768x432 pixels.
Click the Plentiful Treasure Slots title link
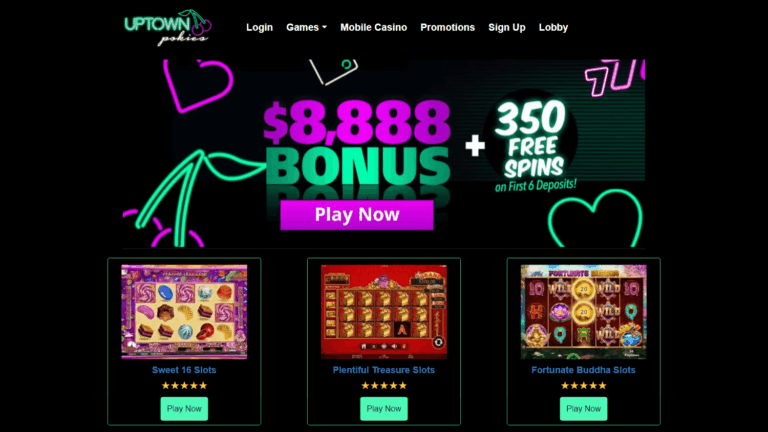(384, 370)
